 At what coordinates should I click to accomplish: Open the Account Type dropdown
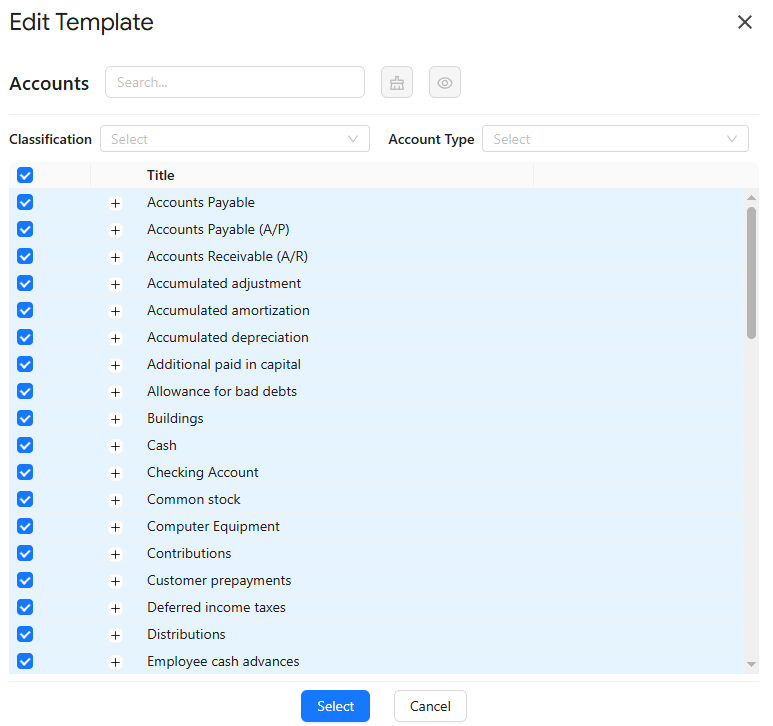coord(615,139)
